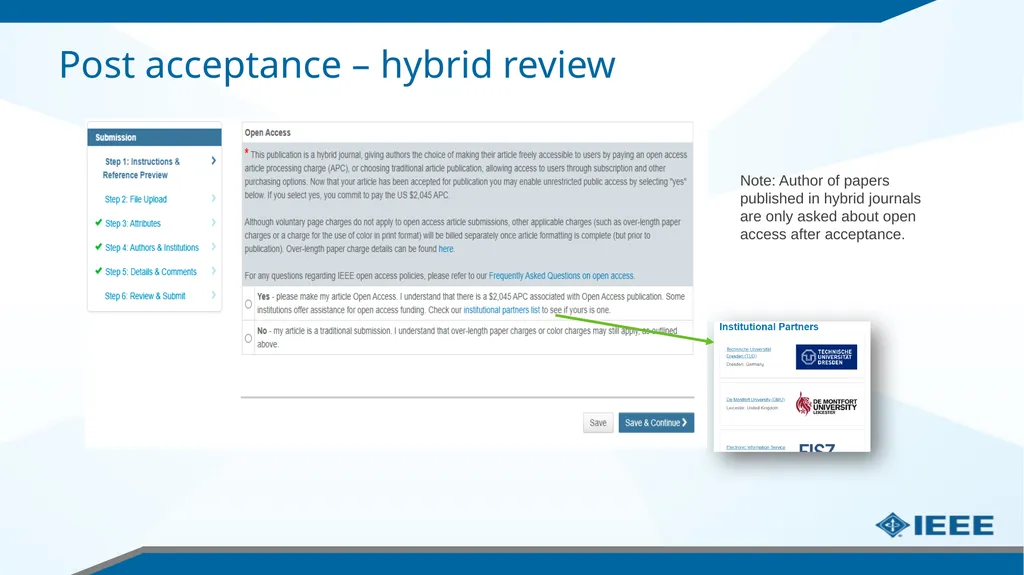Expand chevron next to Step 5 Details
Image resolution: width=1024 pixels, height=575 pixels.
(214, 271)
